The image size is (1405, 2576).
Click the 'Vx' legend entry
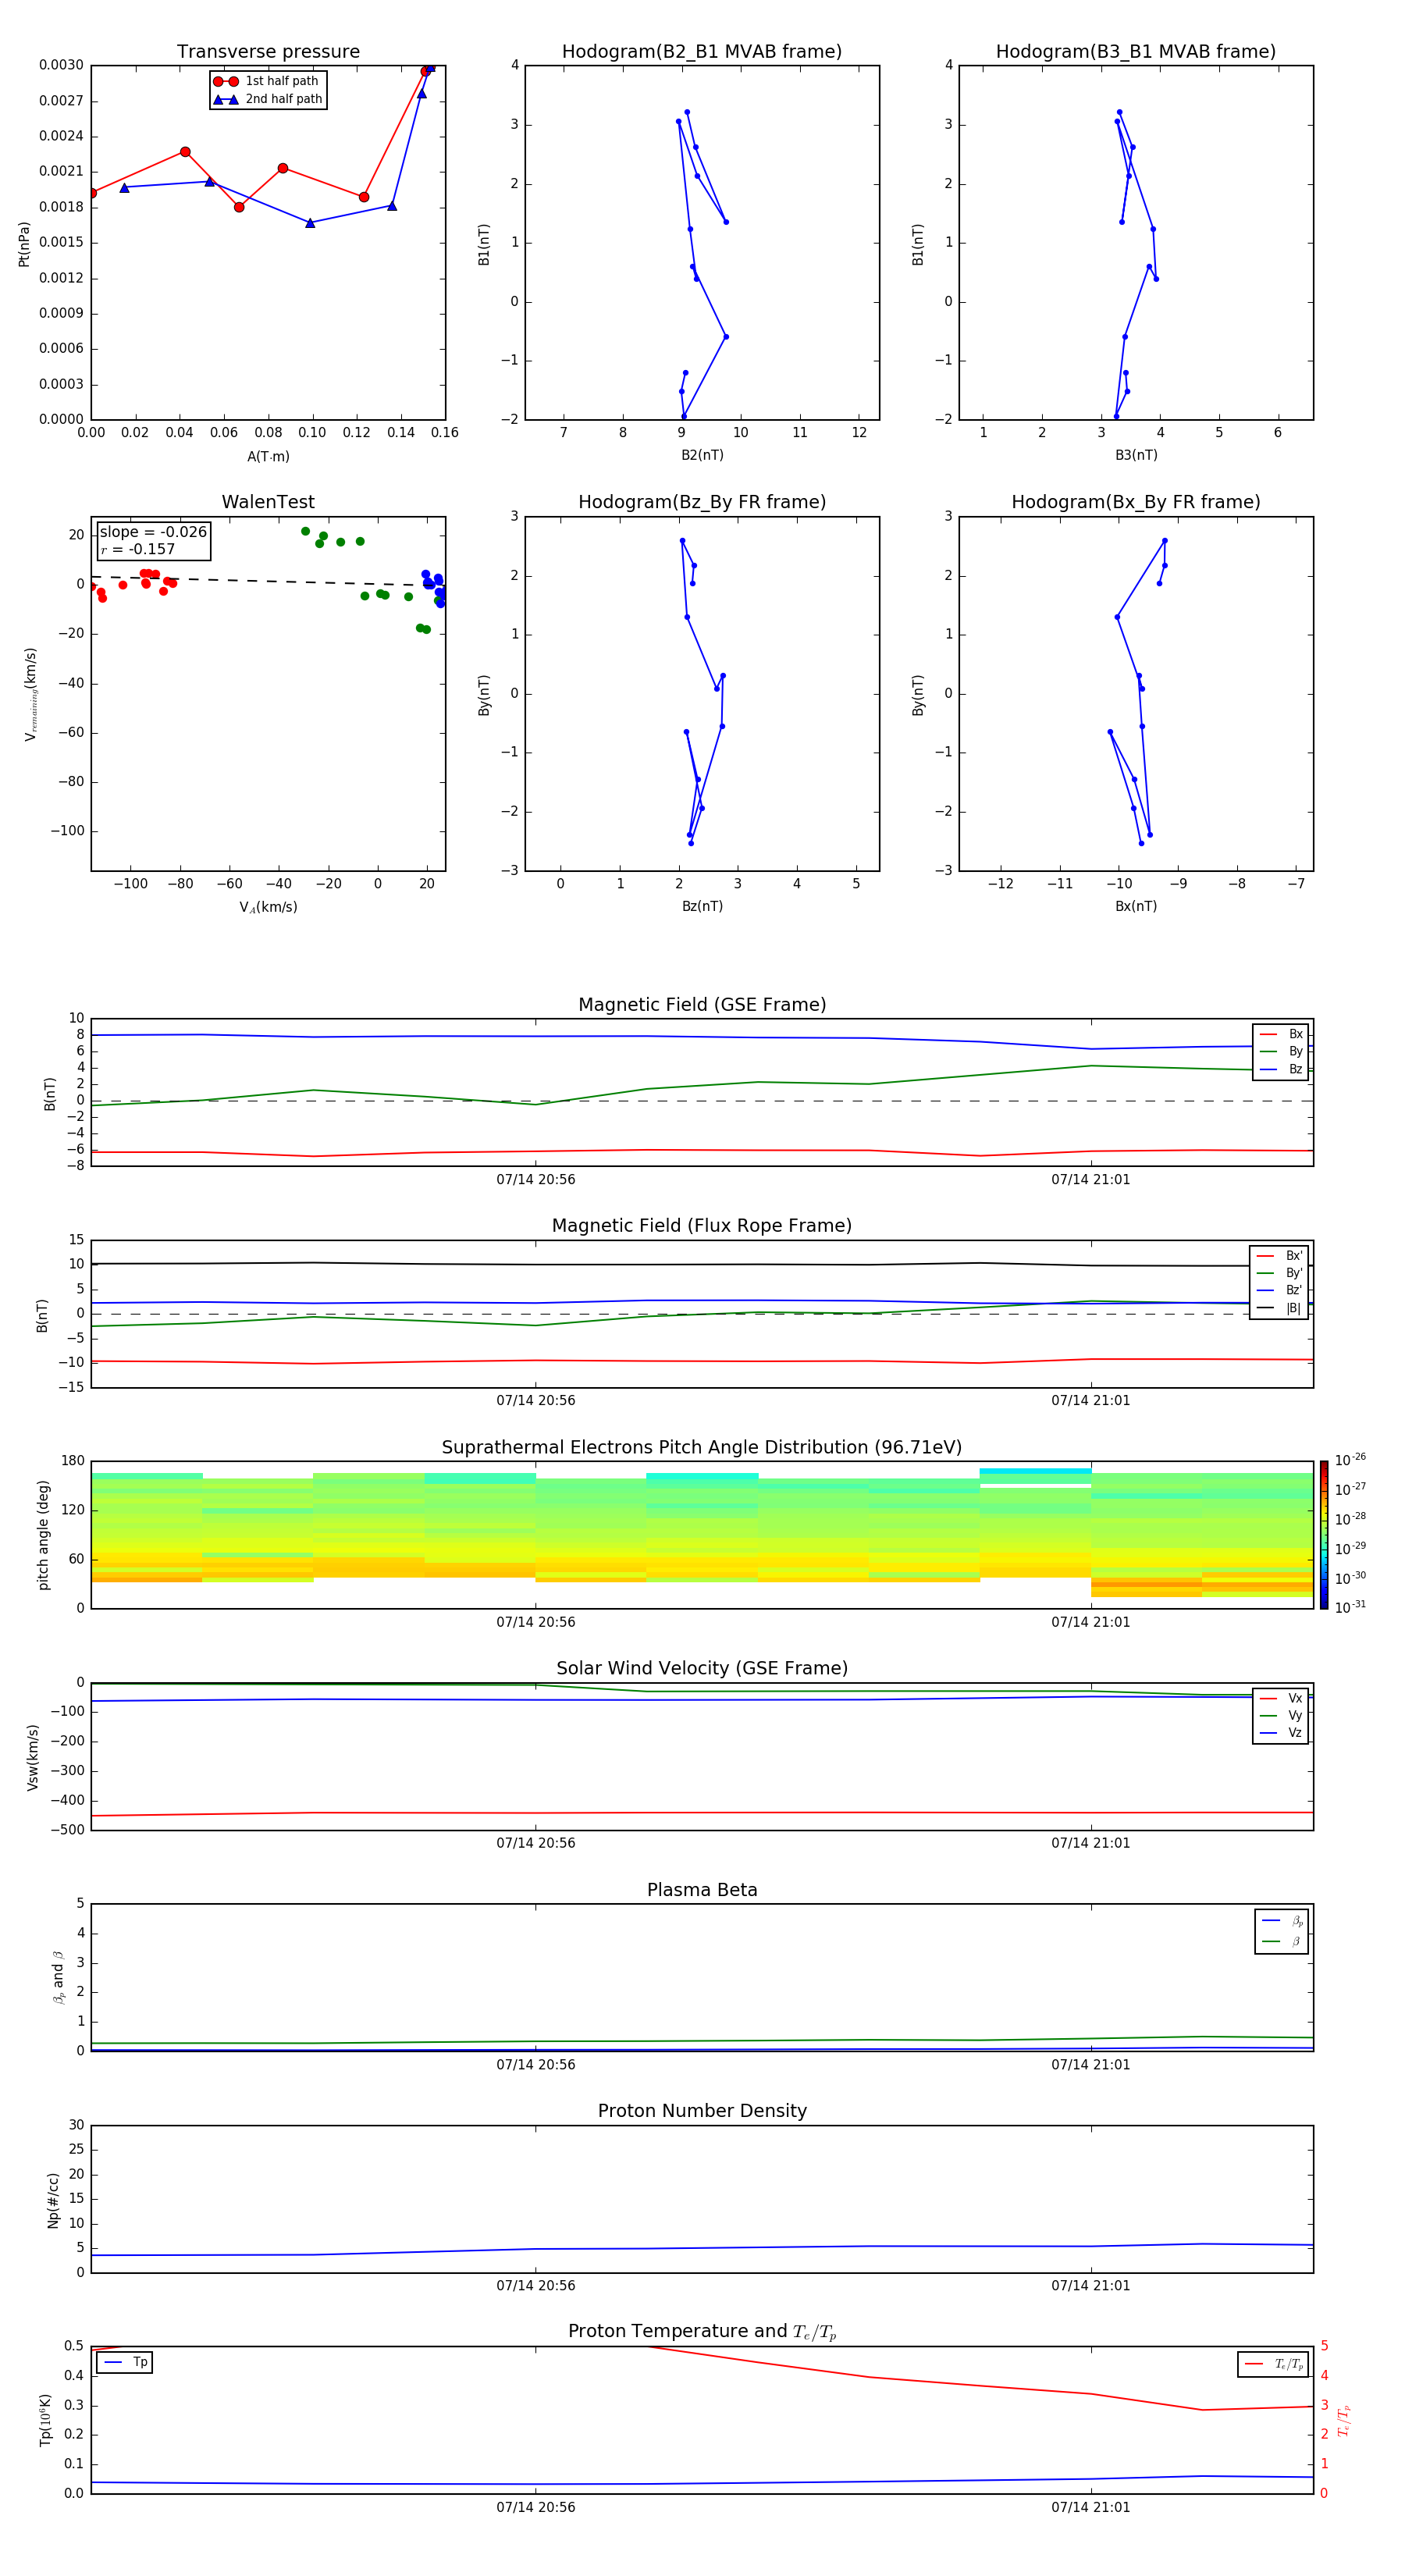coord(1281,1698)
